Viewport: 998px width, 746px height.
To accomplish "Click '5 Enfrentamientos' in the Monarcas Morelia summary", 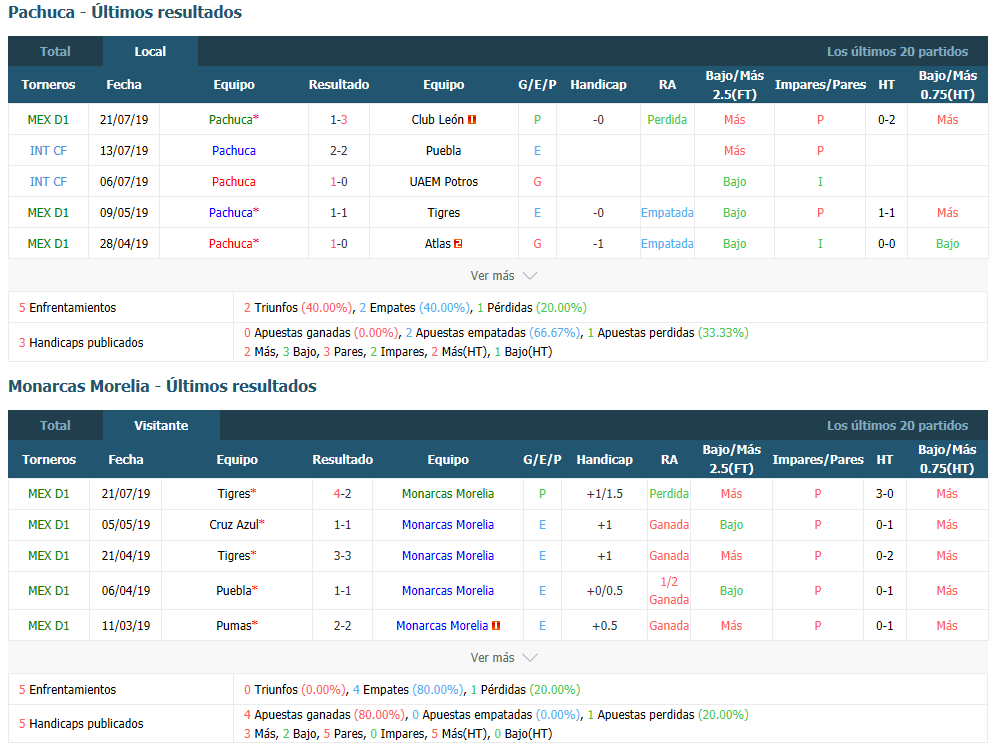I will coord(67,689).
